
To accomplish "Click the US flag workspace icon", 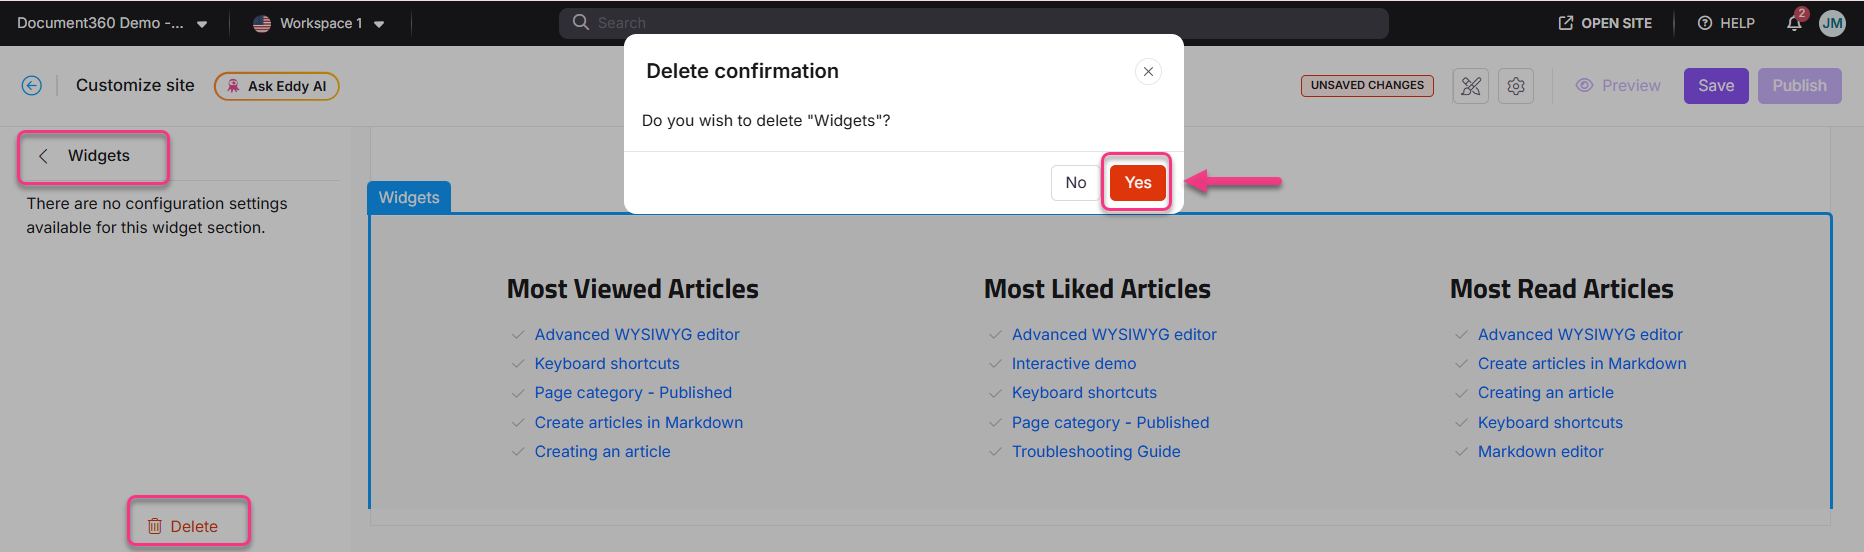I will [x=262, y=23].
